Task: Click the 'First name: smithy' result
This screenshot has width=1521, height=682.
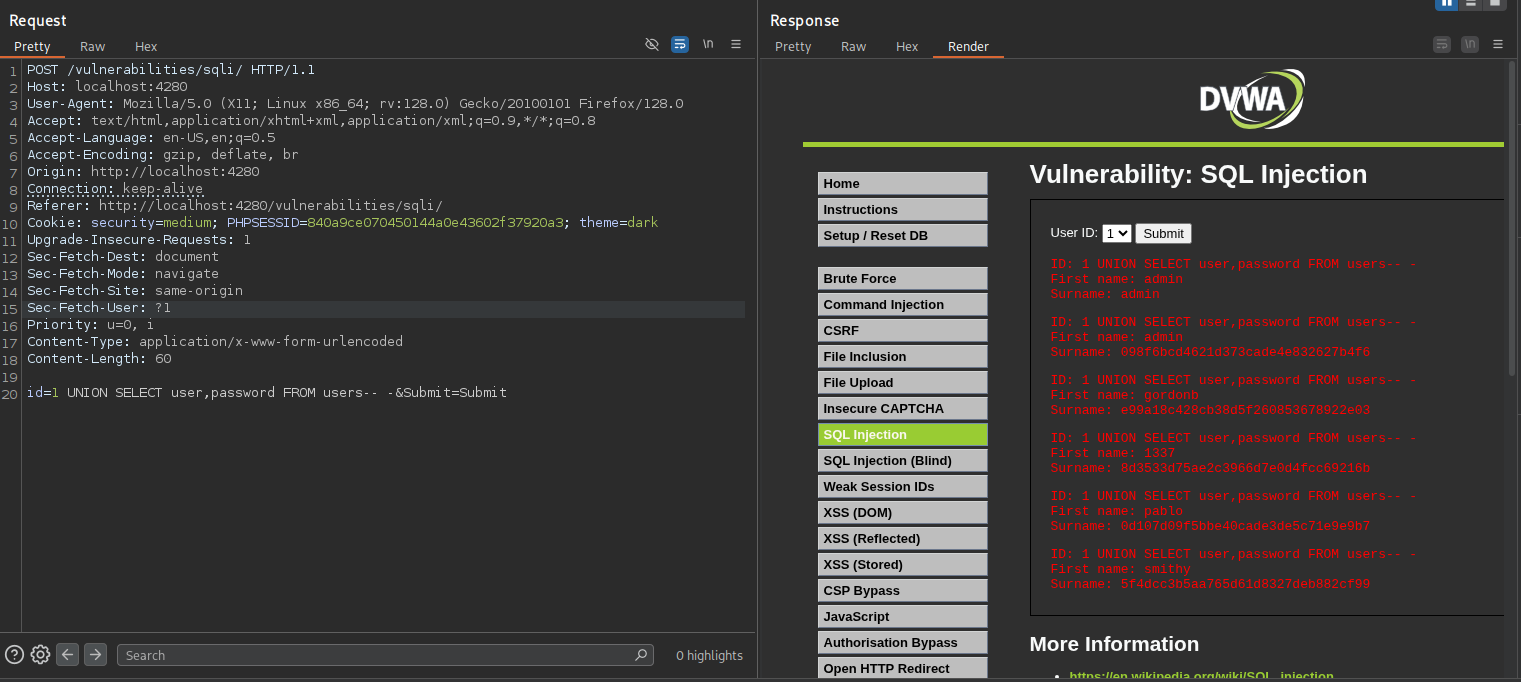Action: coord(1120,569)
